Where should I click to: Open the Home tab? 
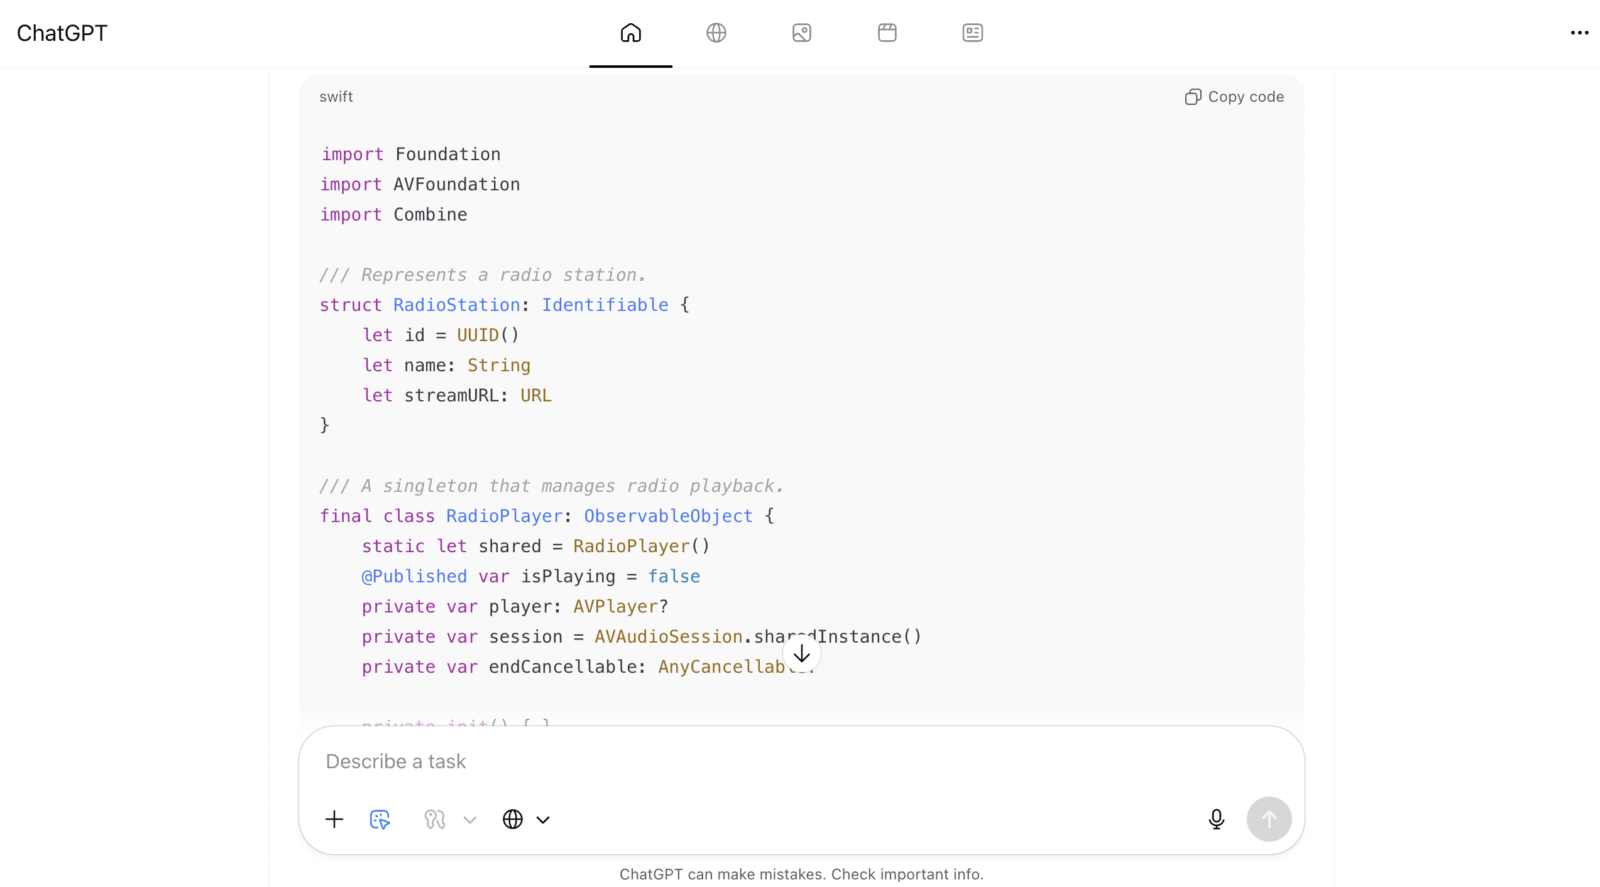tap(630, 33)
